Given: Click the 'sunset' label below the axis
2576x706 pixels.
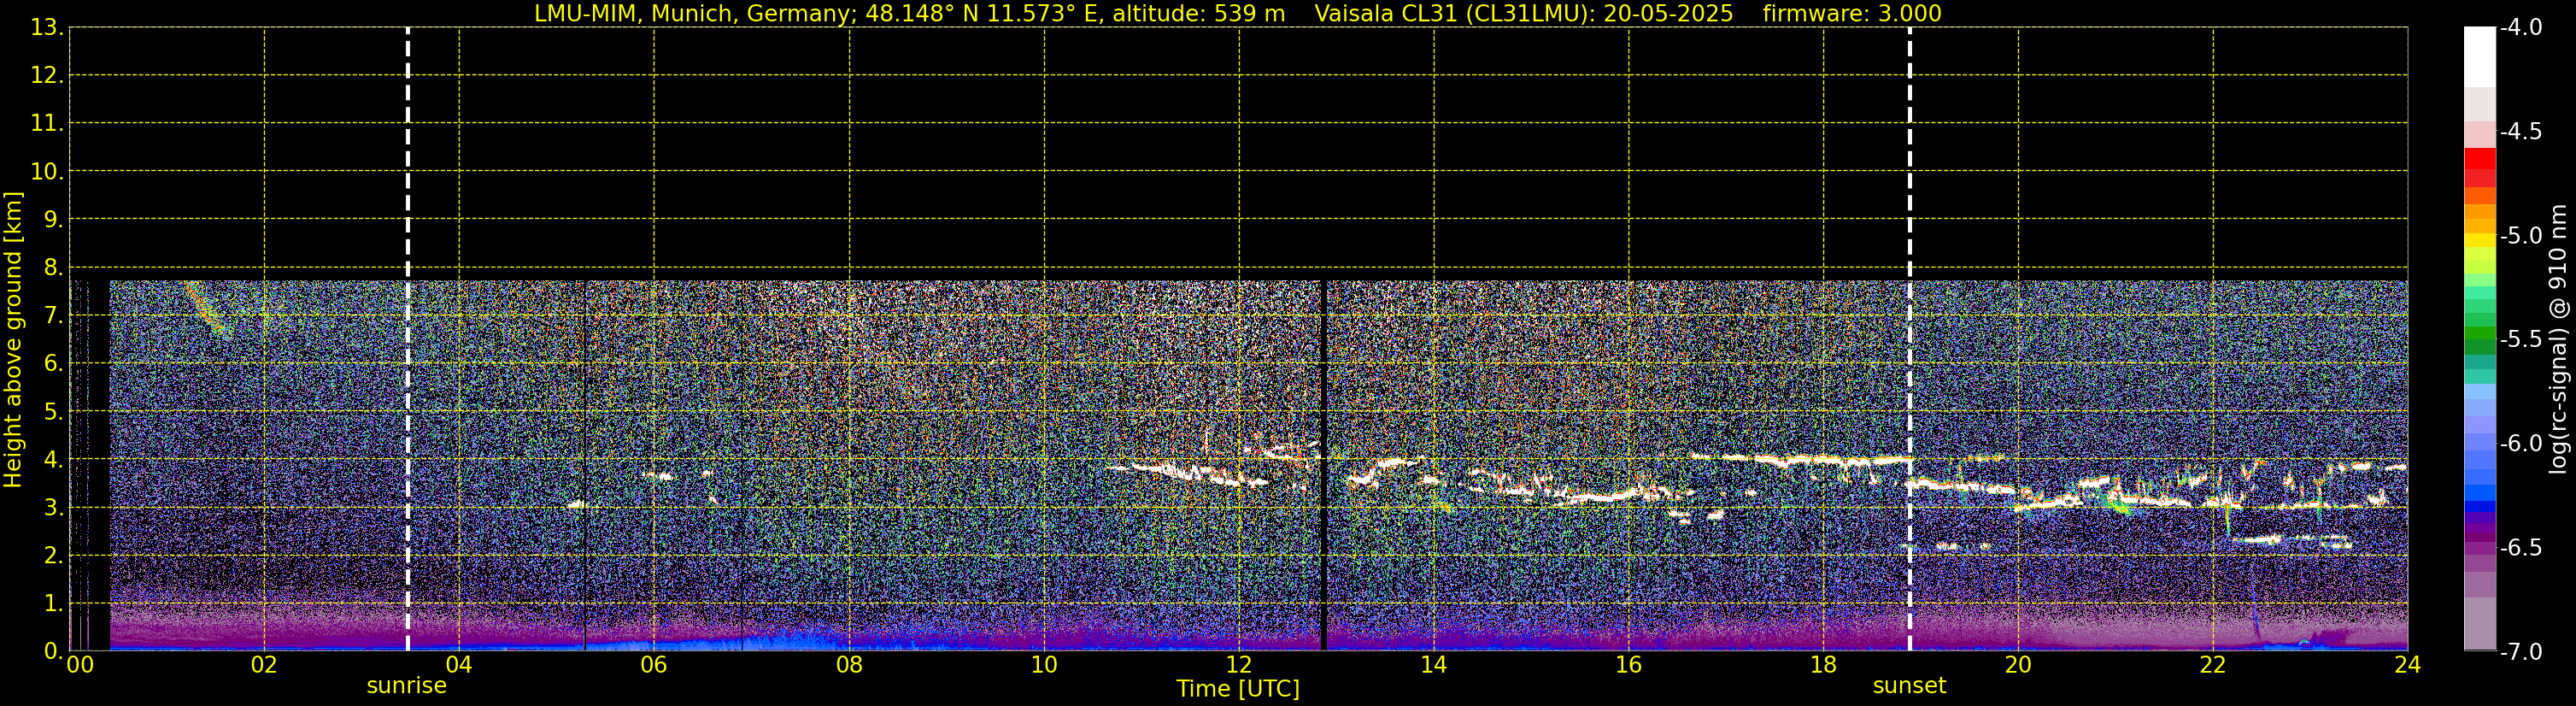Looking at the screenshot, I should pyautogui.click(x=1909, y=686).
